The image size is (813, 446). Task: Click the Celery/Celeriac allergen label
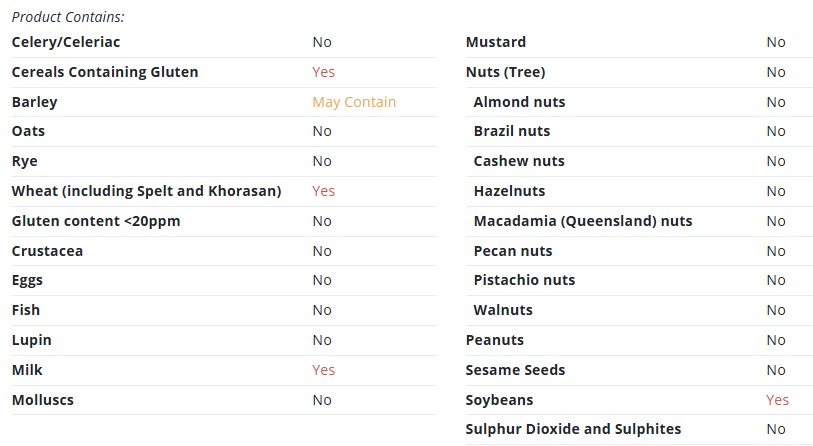tap(66, 42)
